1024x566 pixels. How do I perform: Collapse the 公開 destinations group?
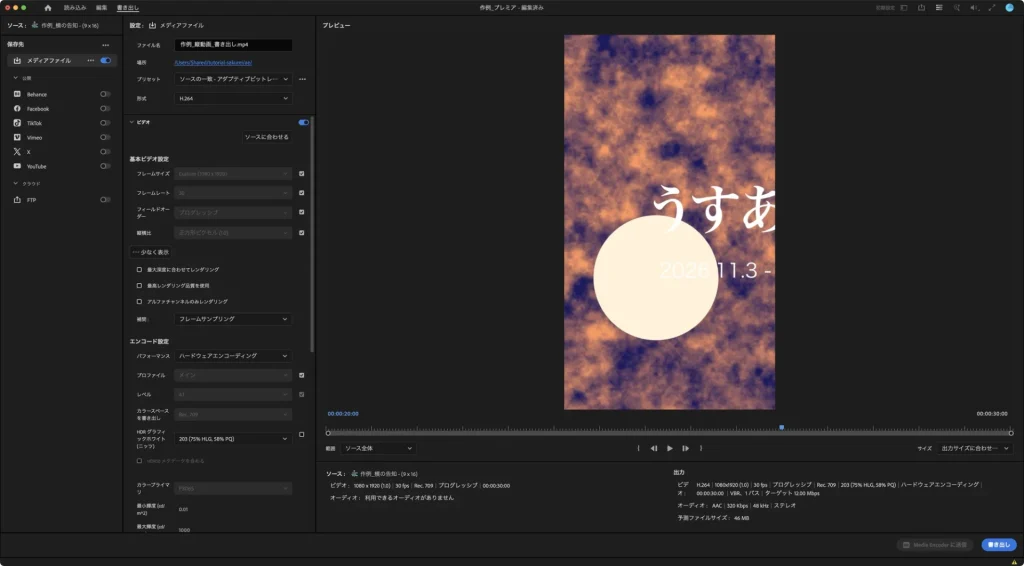(x=16, y=78)
